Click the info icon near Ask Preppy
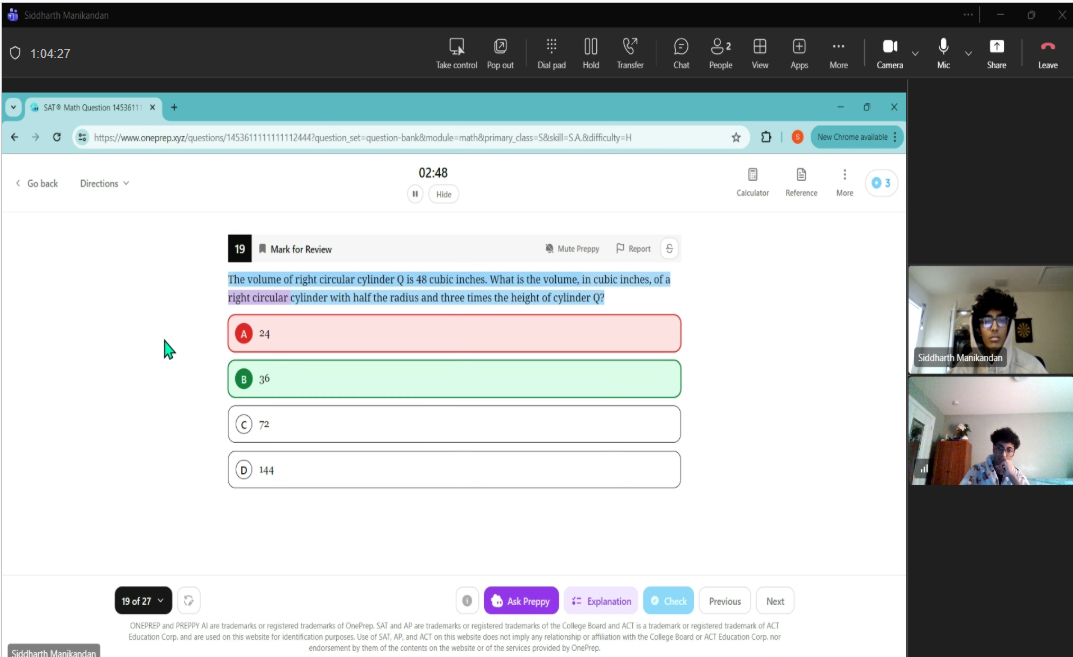This screenshot has width=1073, height=657. click(467, 601)
